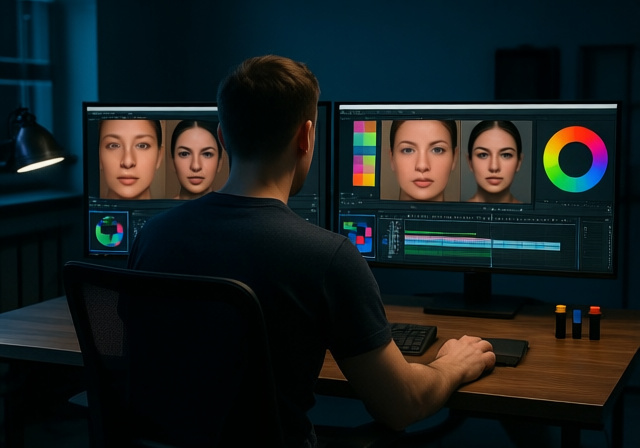Select the teal swatch in palette

tap(358, 139)
